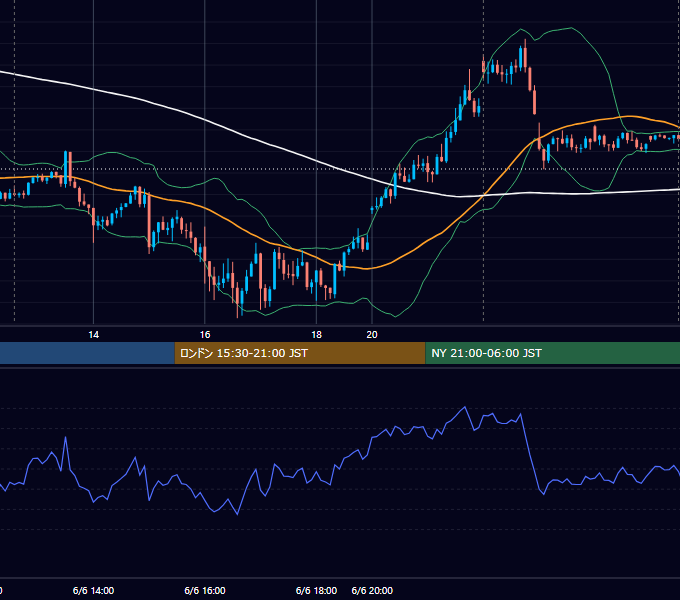Click the '6/6 14:00' indicator axis label
This screenshot has height=600, width=680.
[93, 590]
